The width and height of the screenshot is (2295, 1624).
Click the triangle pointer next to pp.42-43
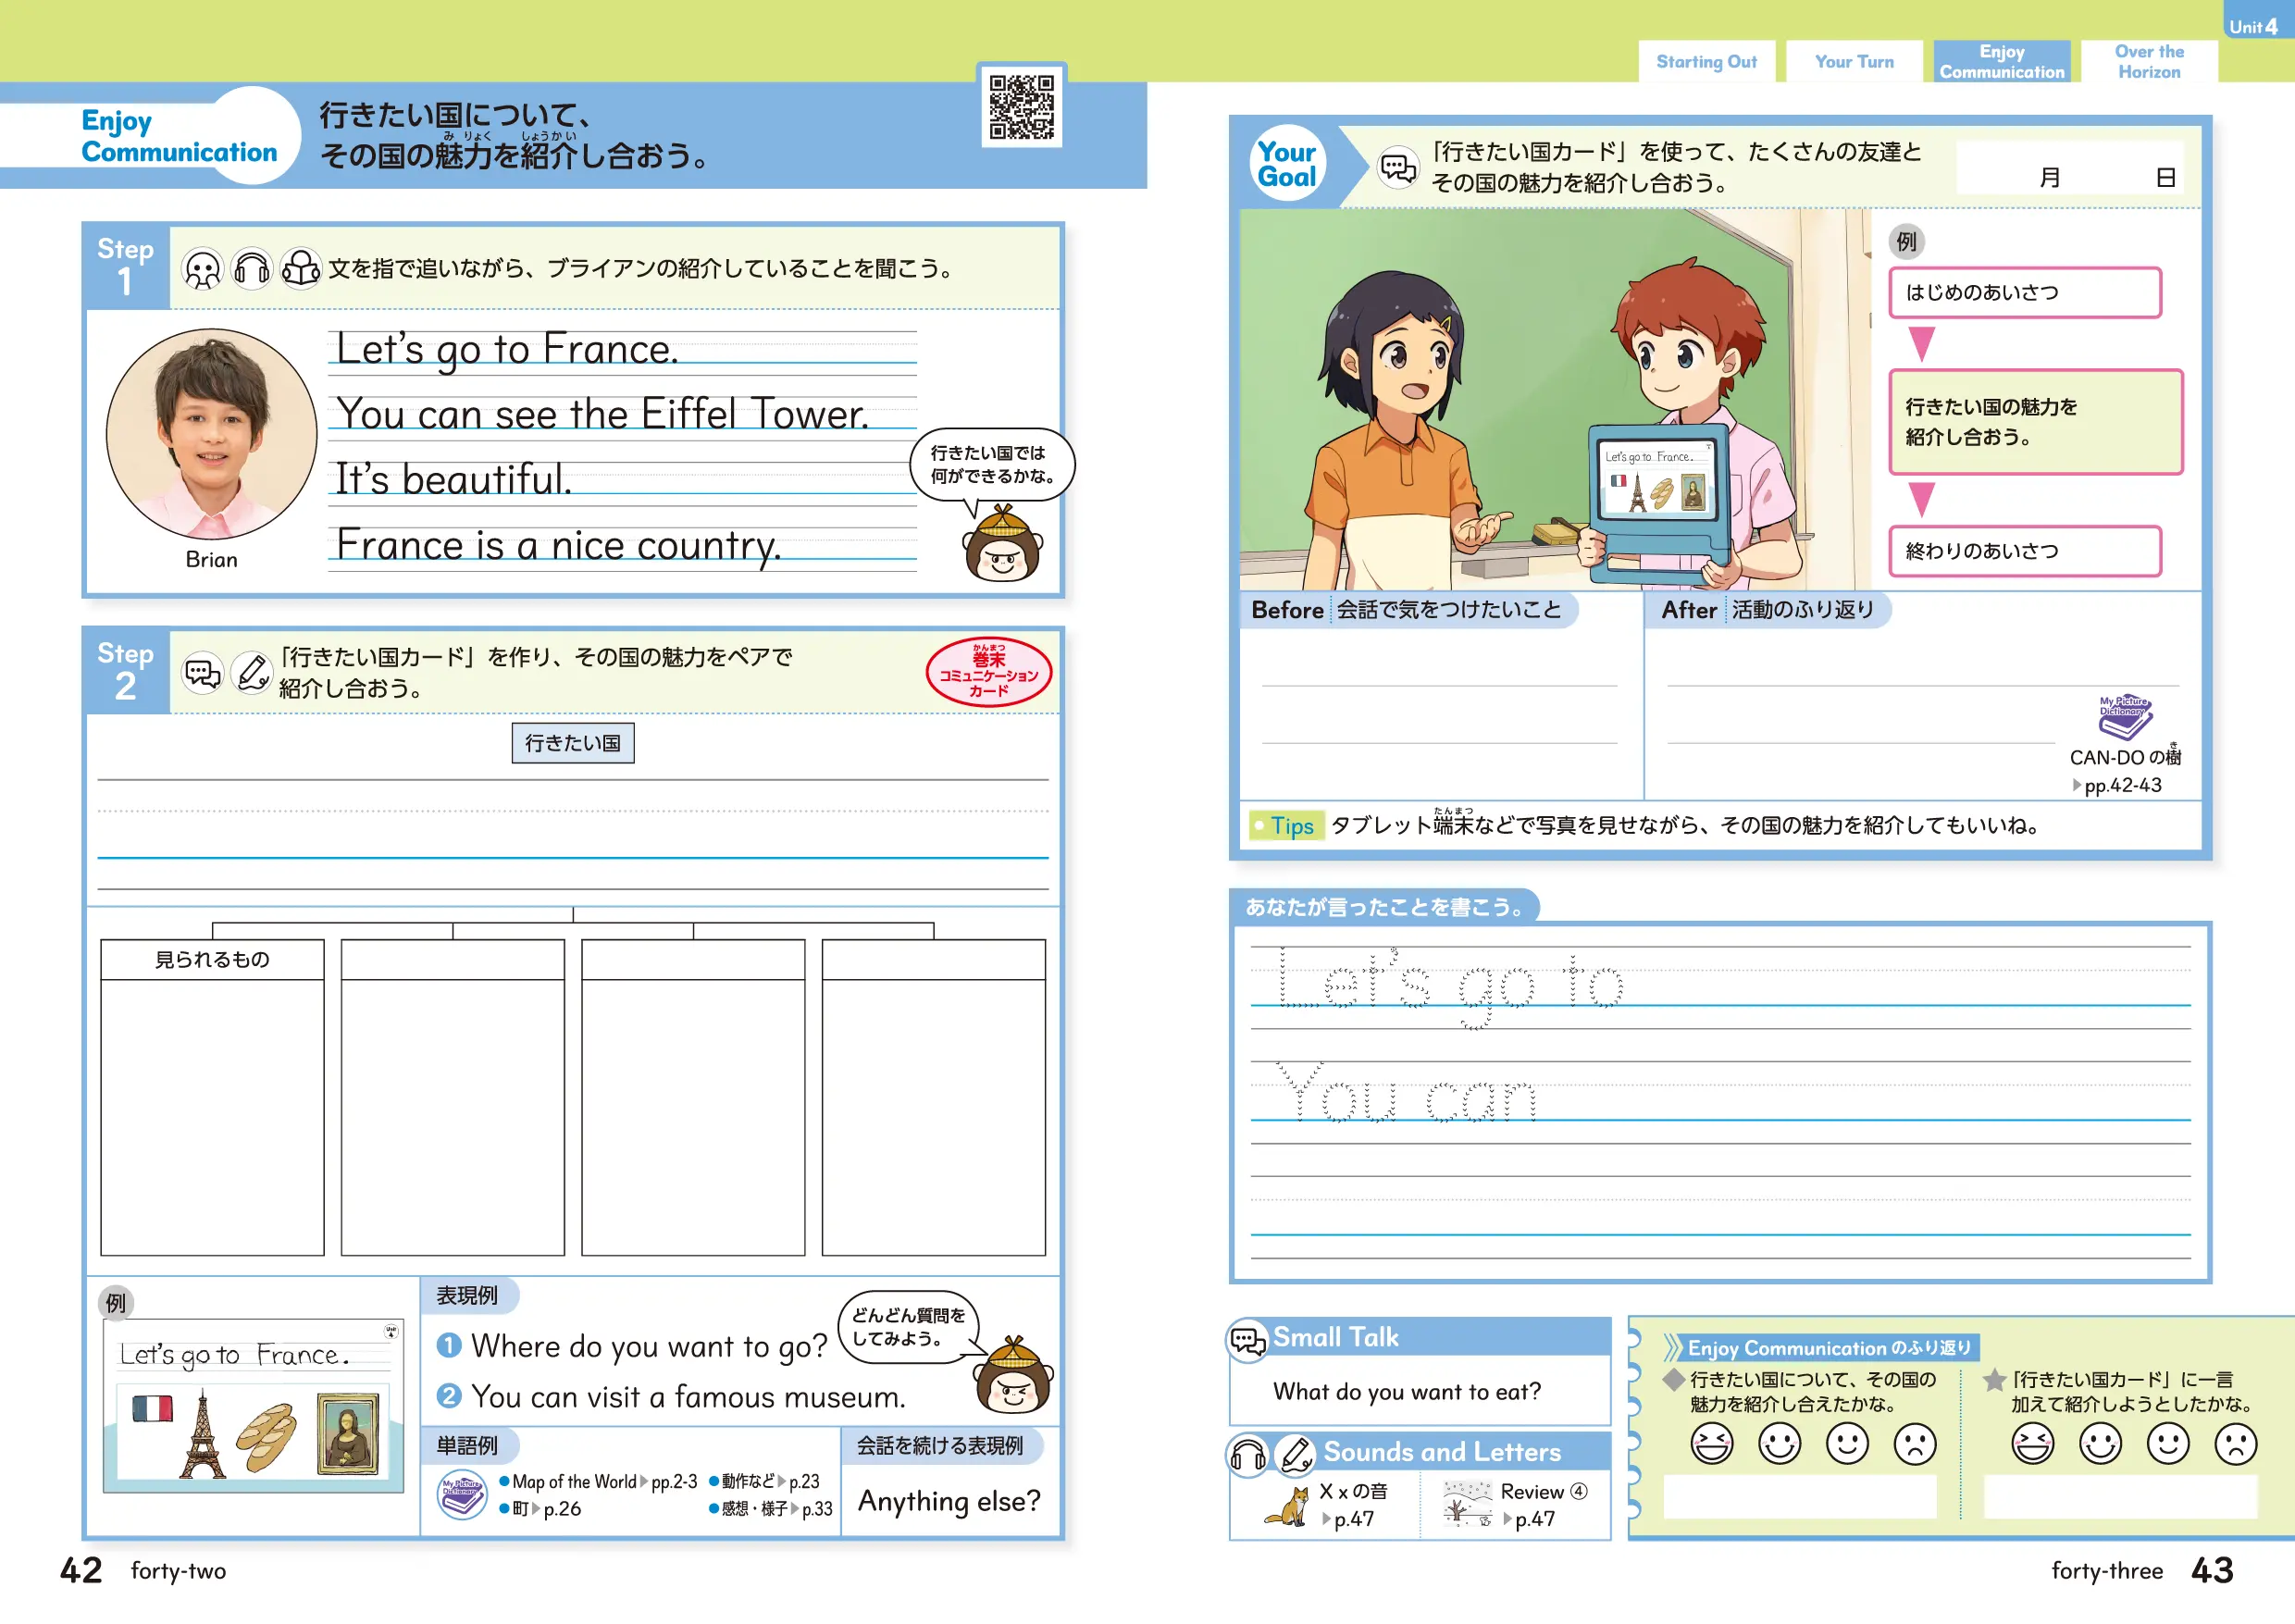point(2077,785)
